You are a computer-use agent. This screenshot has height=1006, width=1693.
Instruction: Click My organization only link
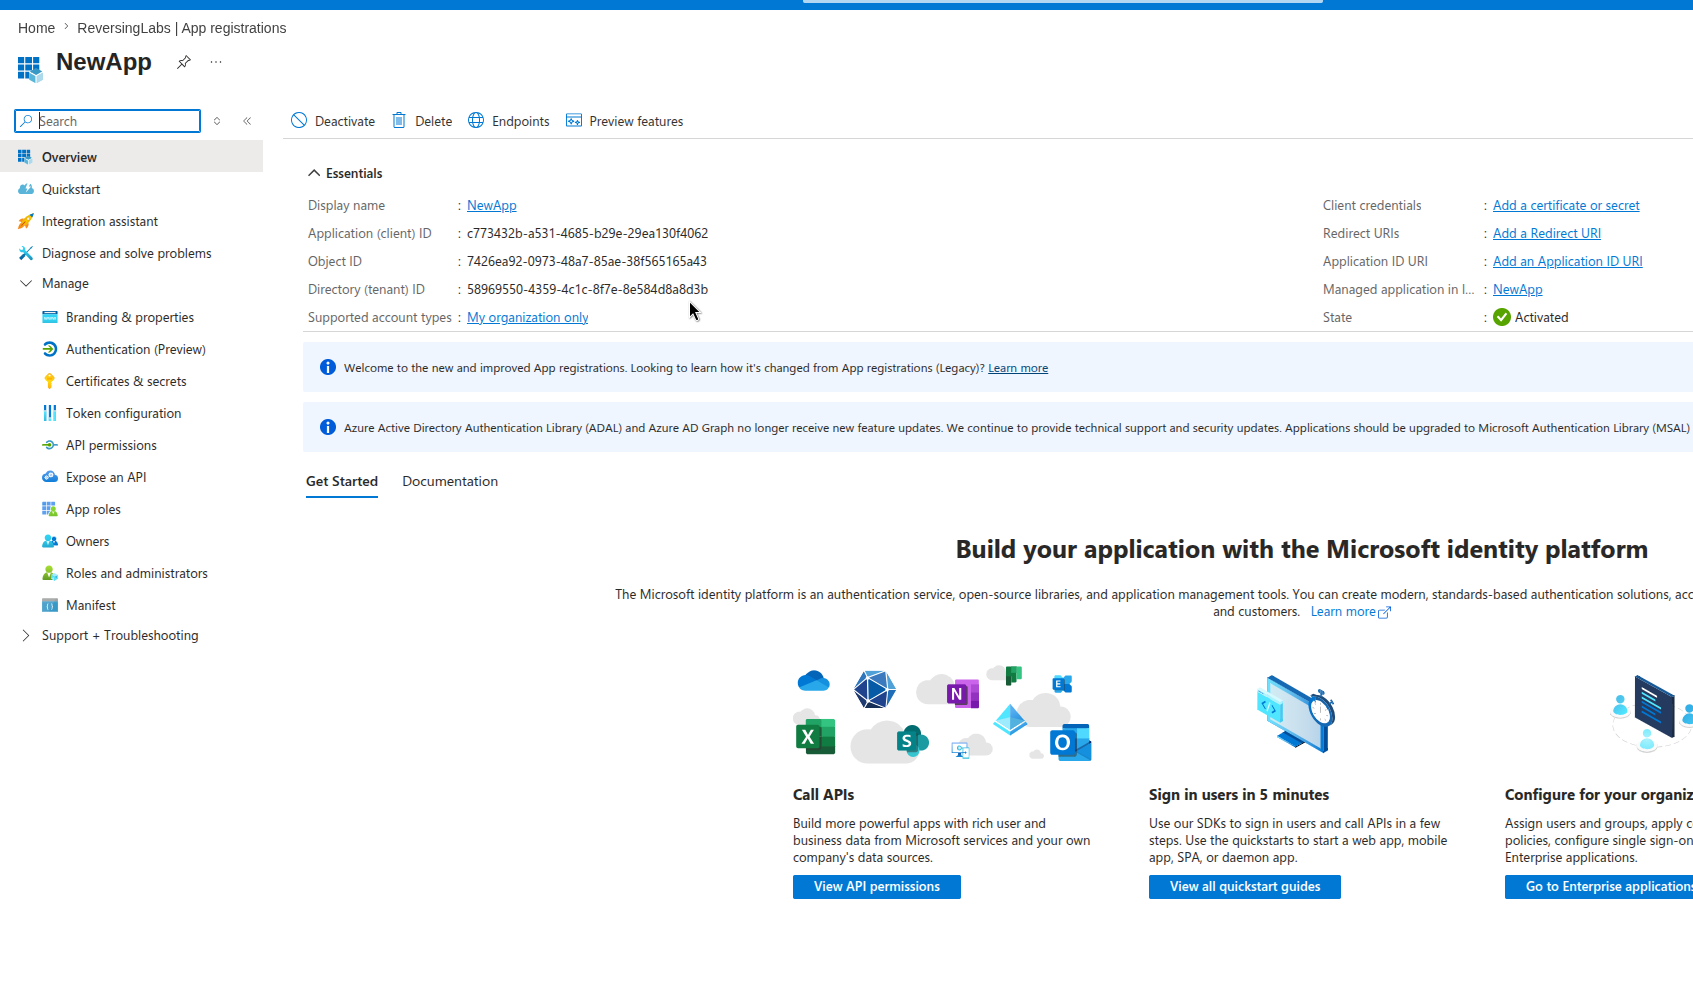click(x=528, y=317)
